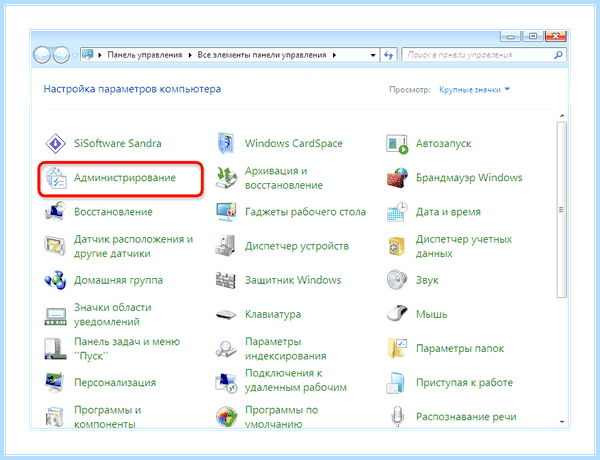Expand arrow after Все элементы панели управления
The image size is (600, 460).
(334, 55)
